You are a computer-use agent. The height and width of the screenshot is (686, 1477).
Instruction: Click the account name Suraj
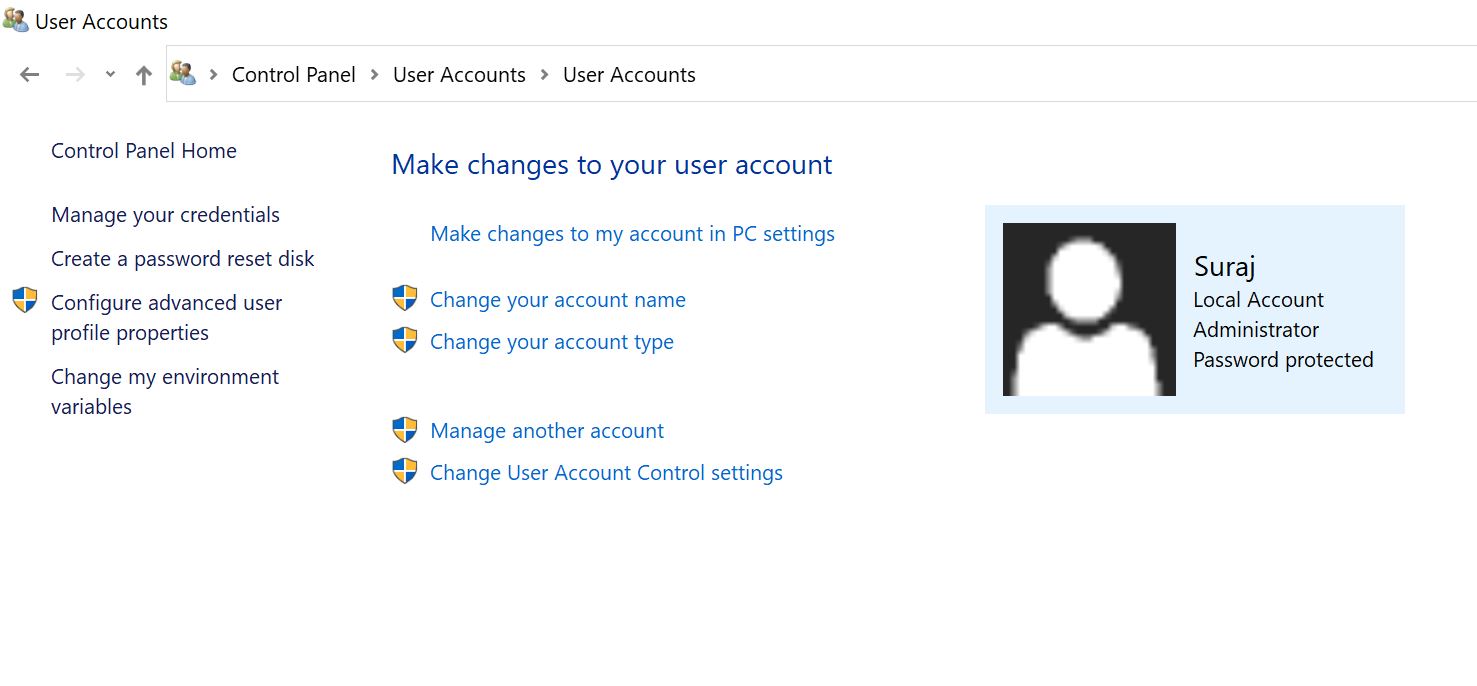coord(1225,267)
